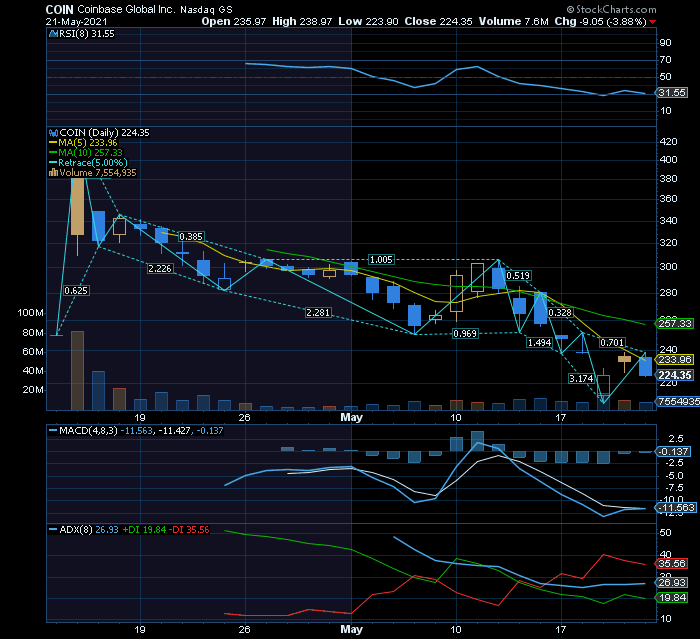700x639 pixels.
Task: Click the 0.519 retracement label
Action: coord(518,276)
